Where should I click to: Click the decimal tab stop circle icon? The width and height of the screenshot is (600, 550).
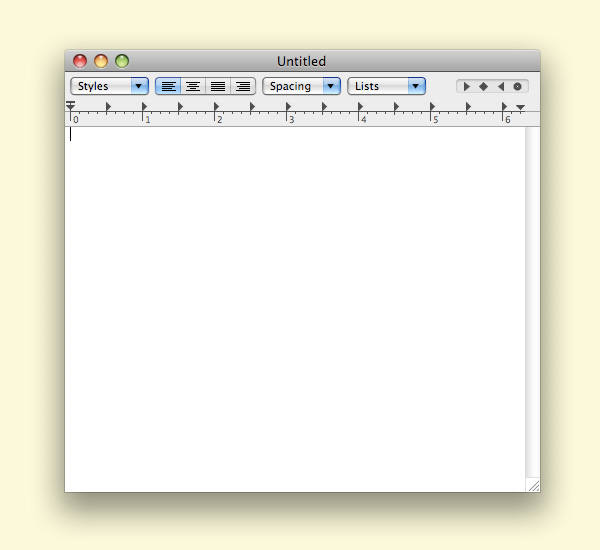click(x=517, y=86)
